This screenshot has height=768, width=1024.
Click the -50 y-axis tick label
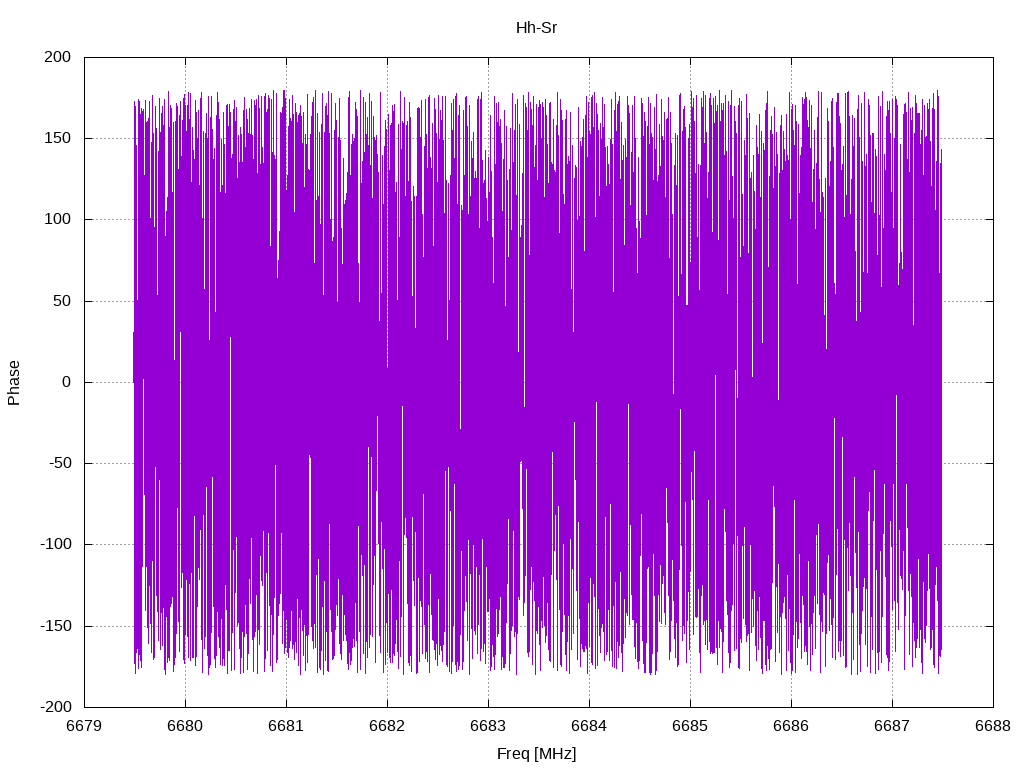click(x=60, y=463)
